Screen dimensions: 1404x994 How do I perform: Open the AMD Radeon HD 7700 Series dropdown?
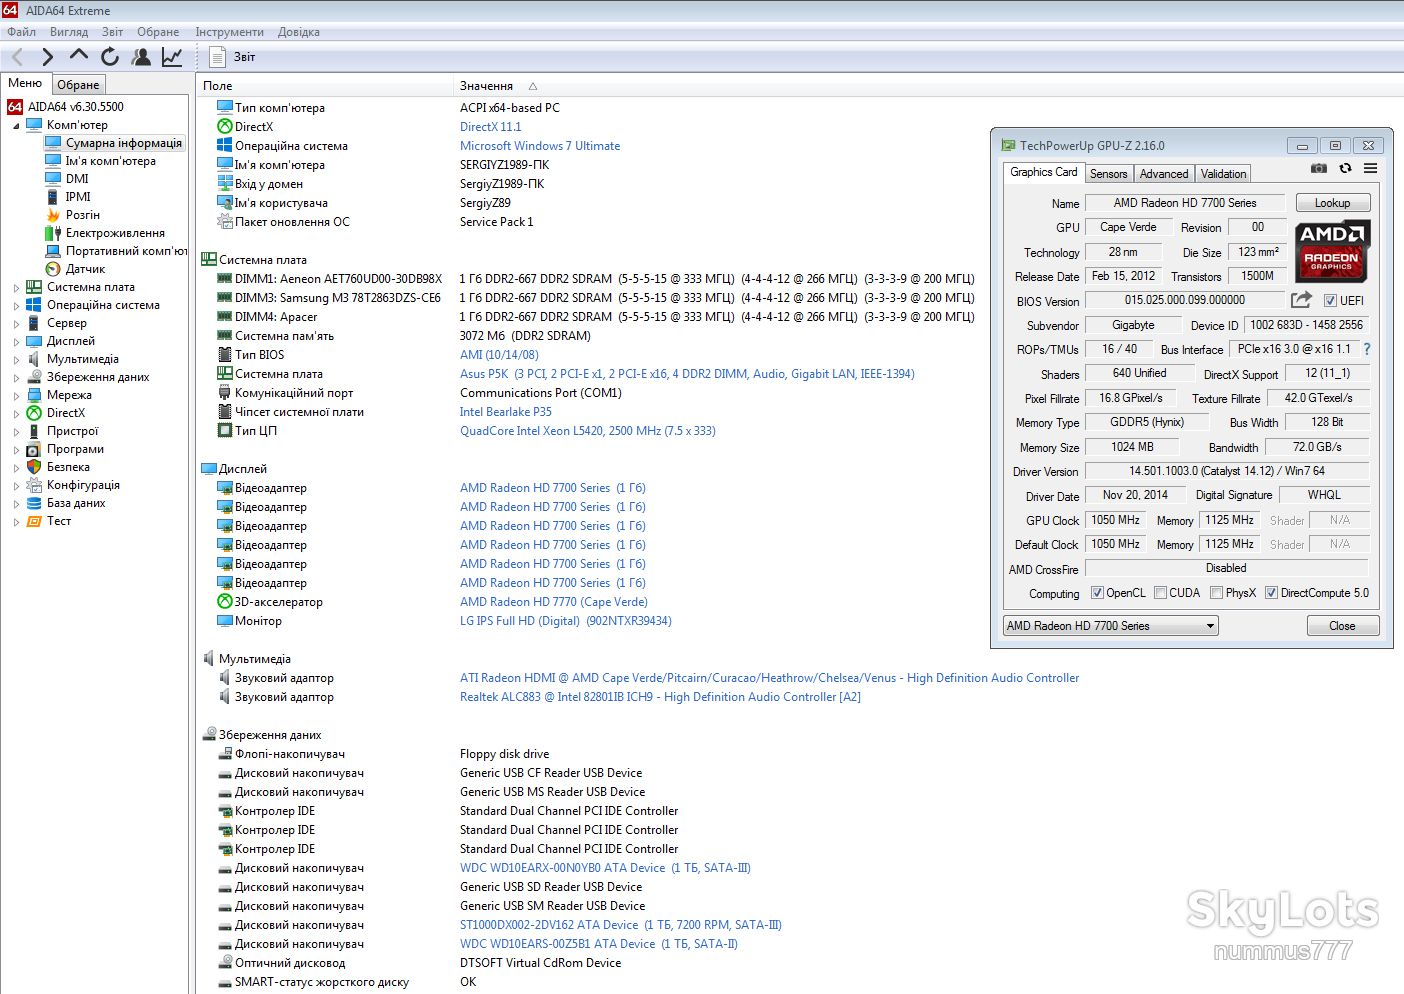[x=1110, y=626]
